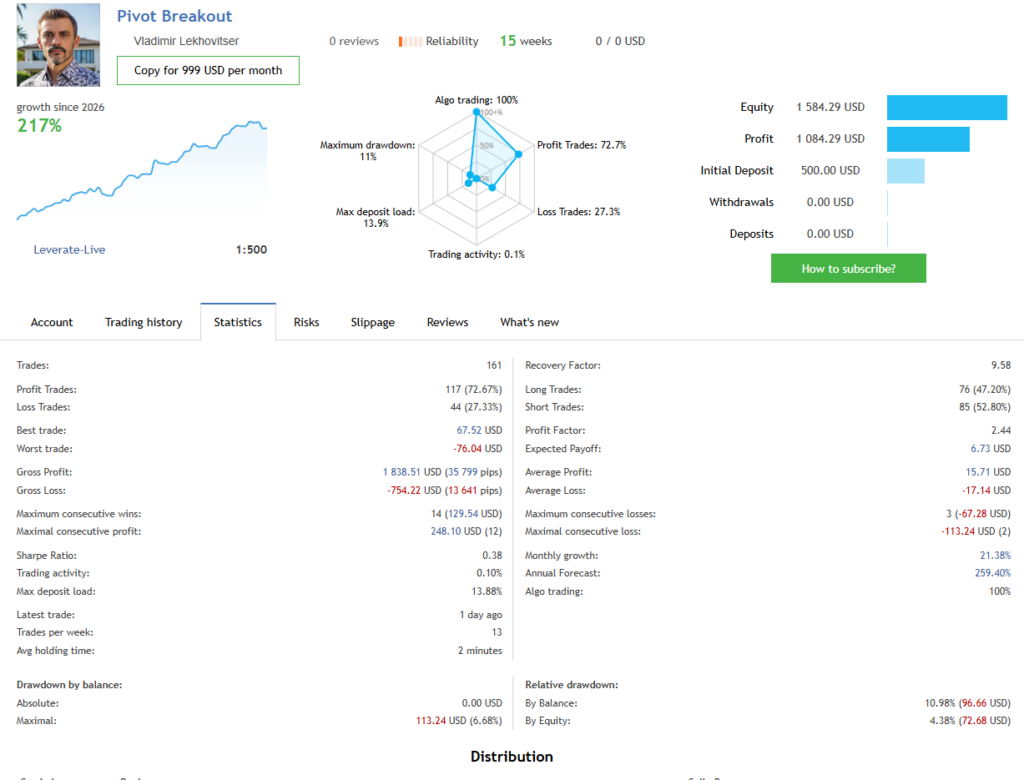Click Profit Trades value 117 (72.67%)
The height and width of the screenshot is (780, 1024).
click(x=473, y=389)
